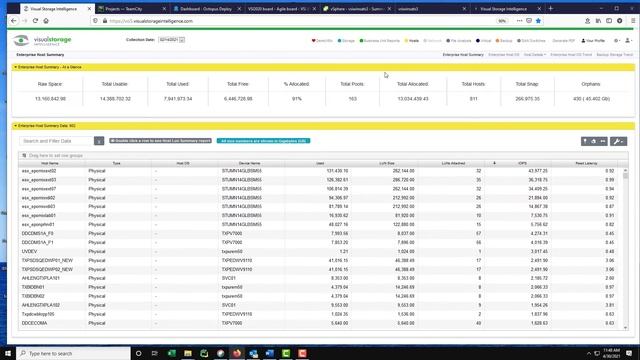640x360 pixels.
Task: Collapse the At a Glance section
Action: (16, 67)
